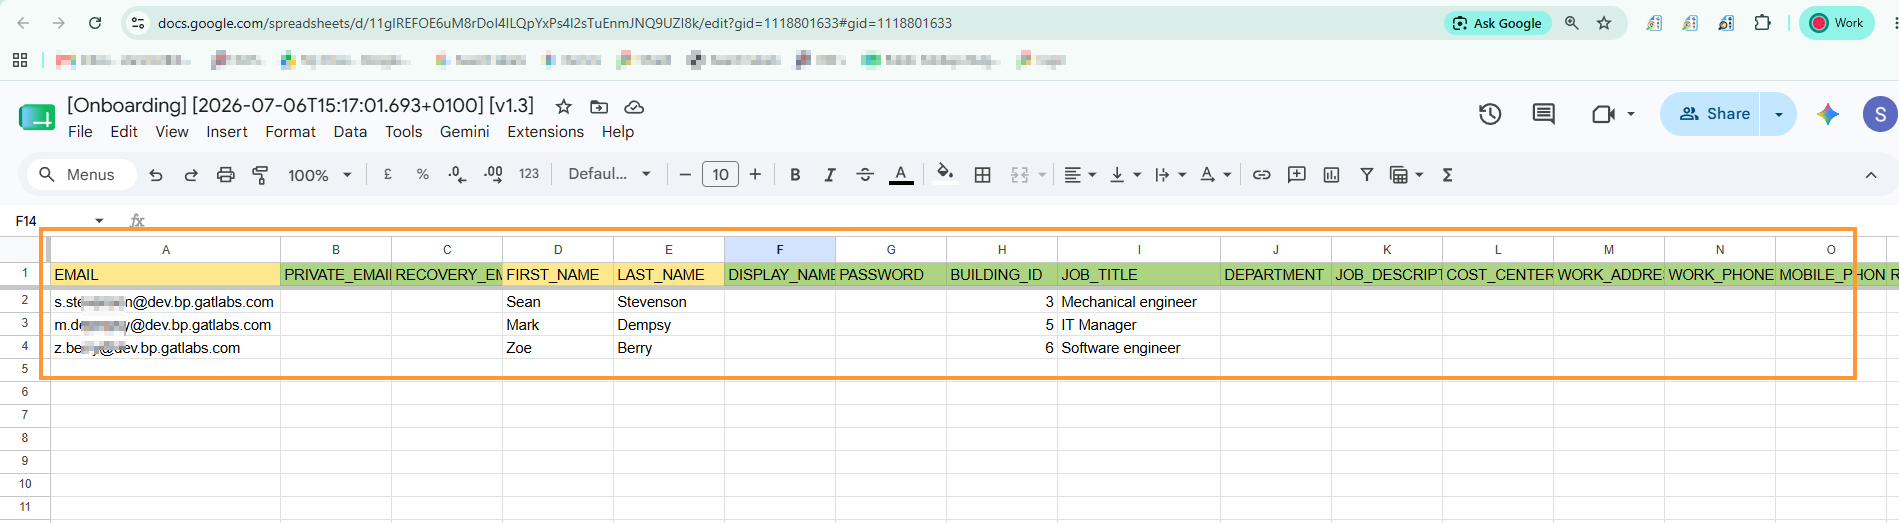Decrease font size minus button
This screenshot has width=1899, height=523.
(x=685, y=175)
